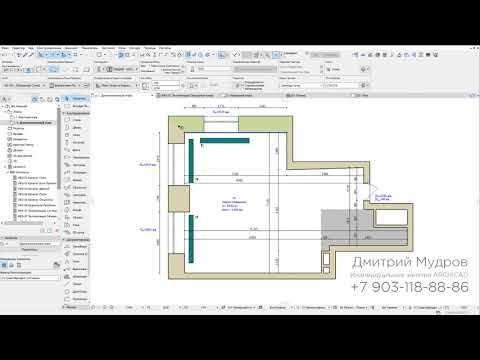Select the Line (Линия) tool

pyautogui.click(x=76, y=284)
